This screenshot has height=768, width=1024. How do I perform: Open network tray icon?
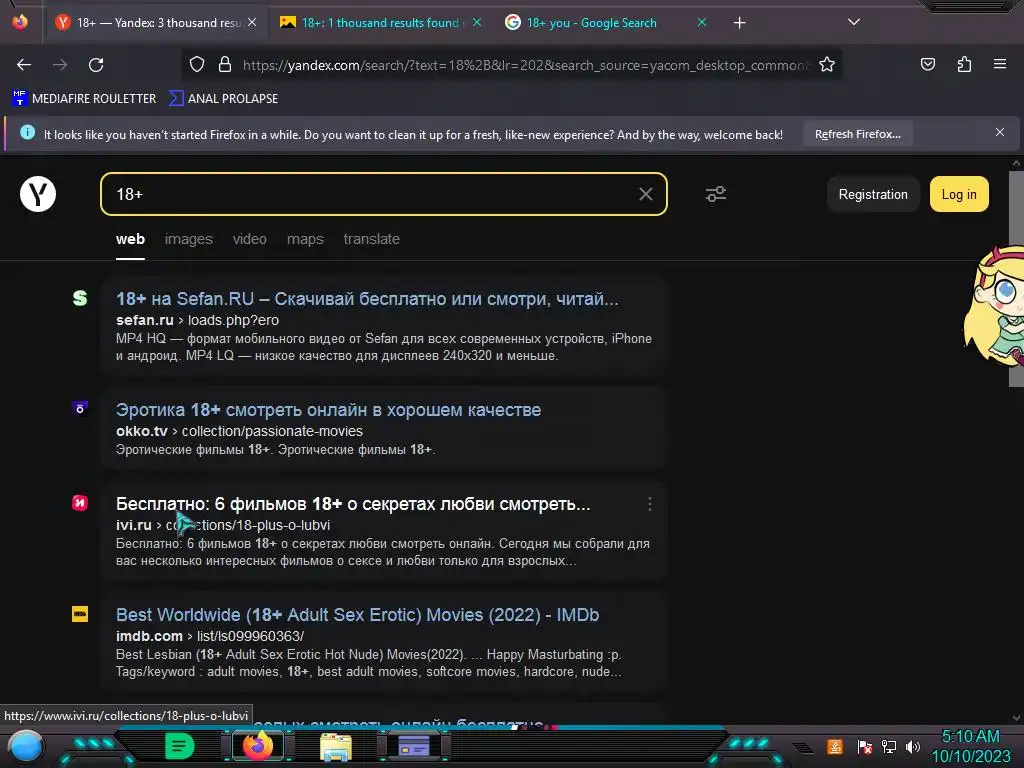pyautogui.click(x=889, y=746)
